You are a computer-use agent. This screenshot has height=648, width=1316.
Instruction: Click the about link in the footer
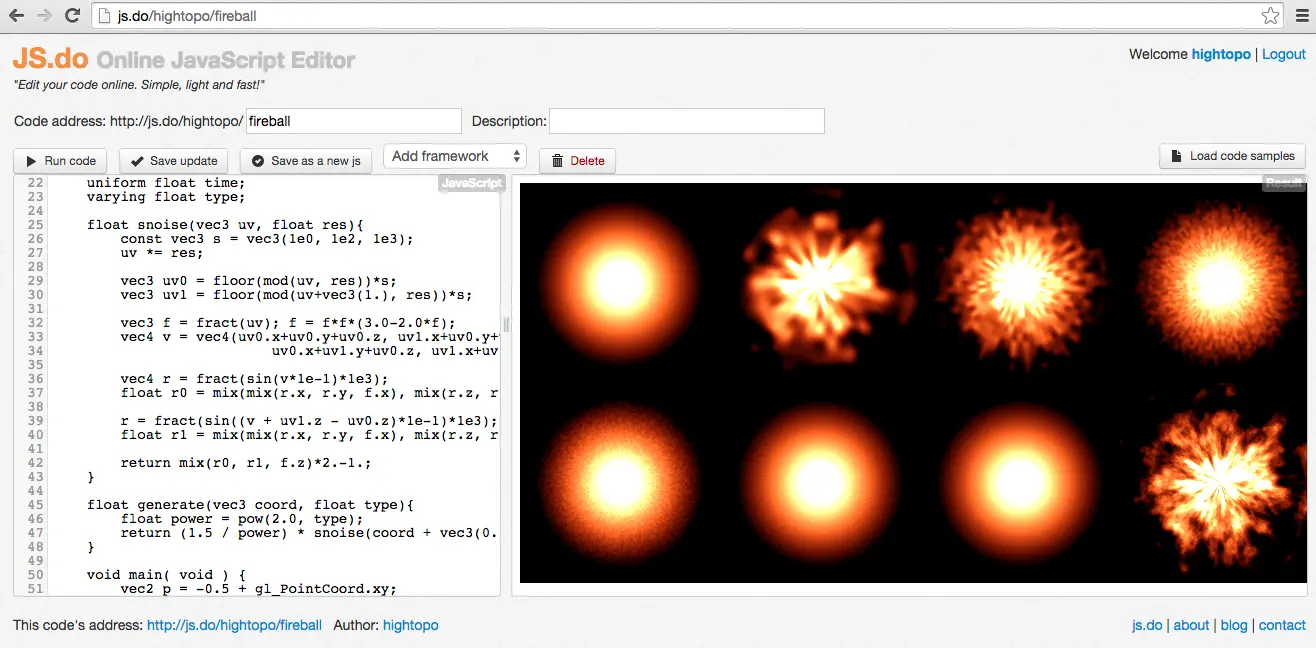pos(1191,624)
